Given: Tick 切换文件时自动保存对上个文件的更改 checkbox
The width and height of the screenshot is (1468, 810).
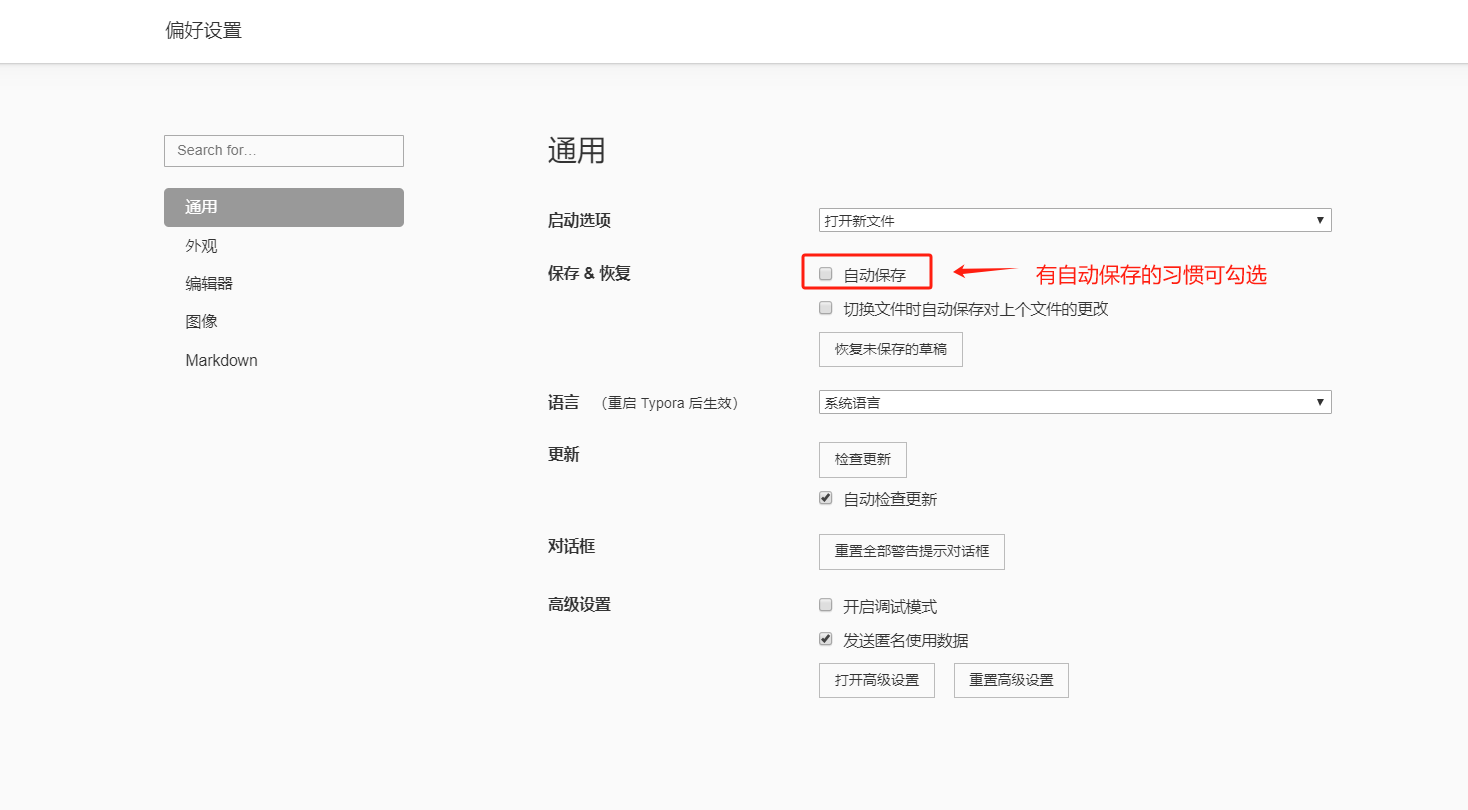Looking at the screenshot, I should [826, 308].
